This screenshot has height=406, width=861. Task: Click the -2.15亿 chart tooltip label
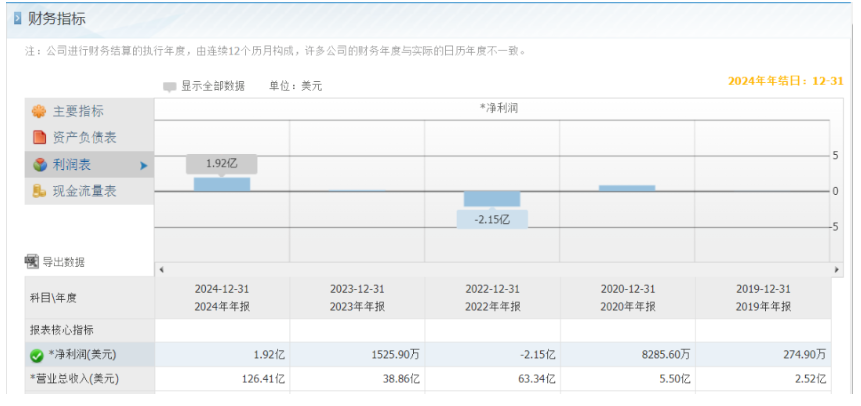pos(493,219)
